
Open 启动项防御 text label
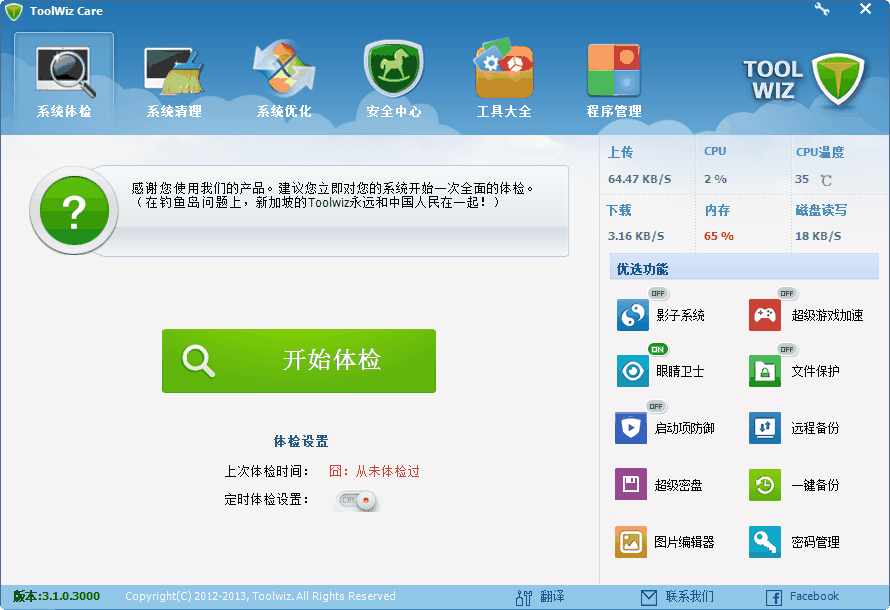pyautogui.click(x=685, y=428)
